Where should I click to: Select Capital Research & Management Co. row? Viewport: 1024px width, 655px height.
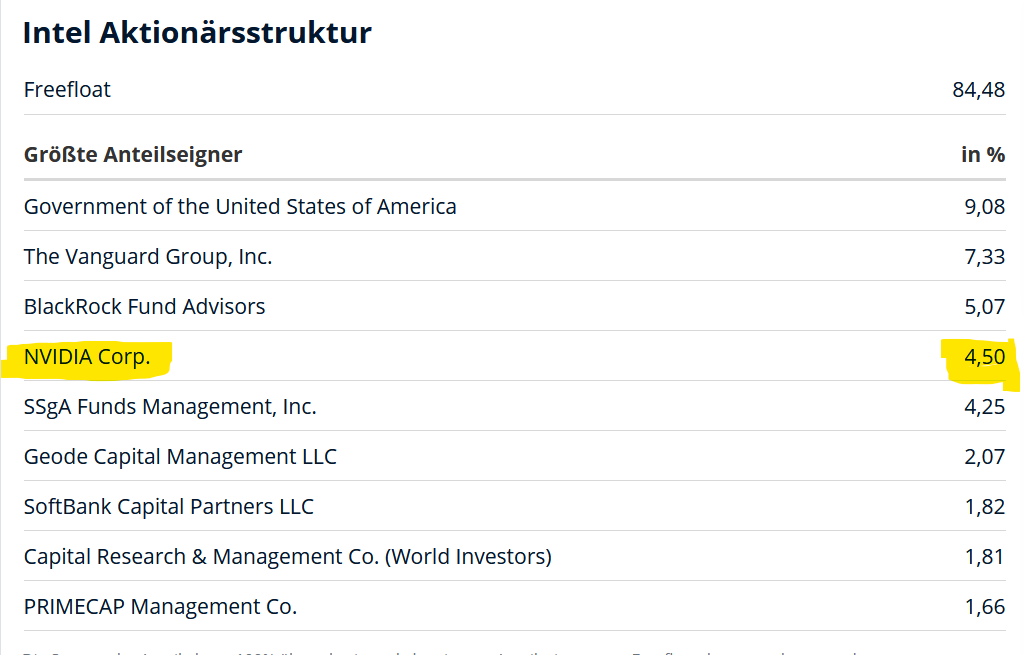coord(288,557)
